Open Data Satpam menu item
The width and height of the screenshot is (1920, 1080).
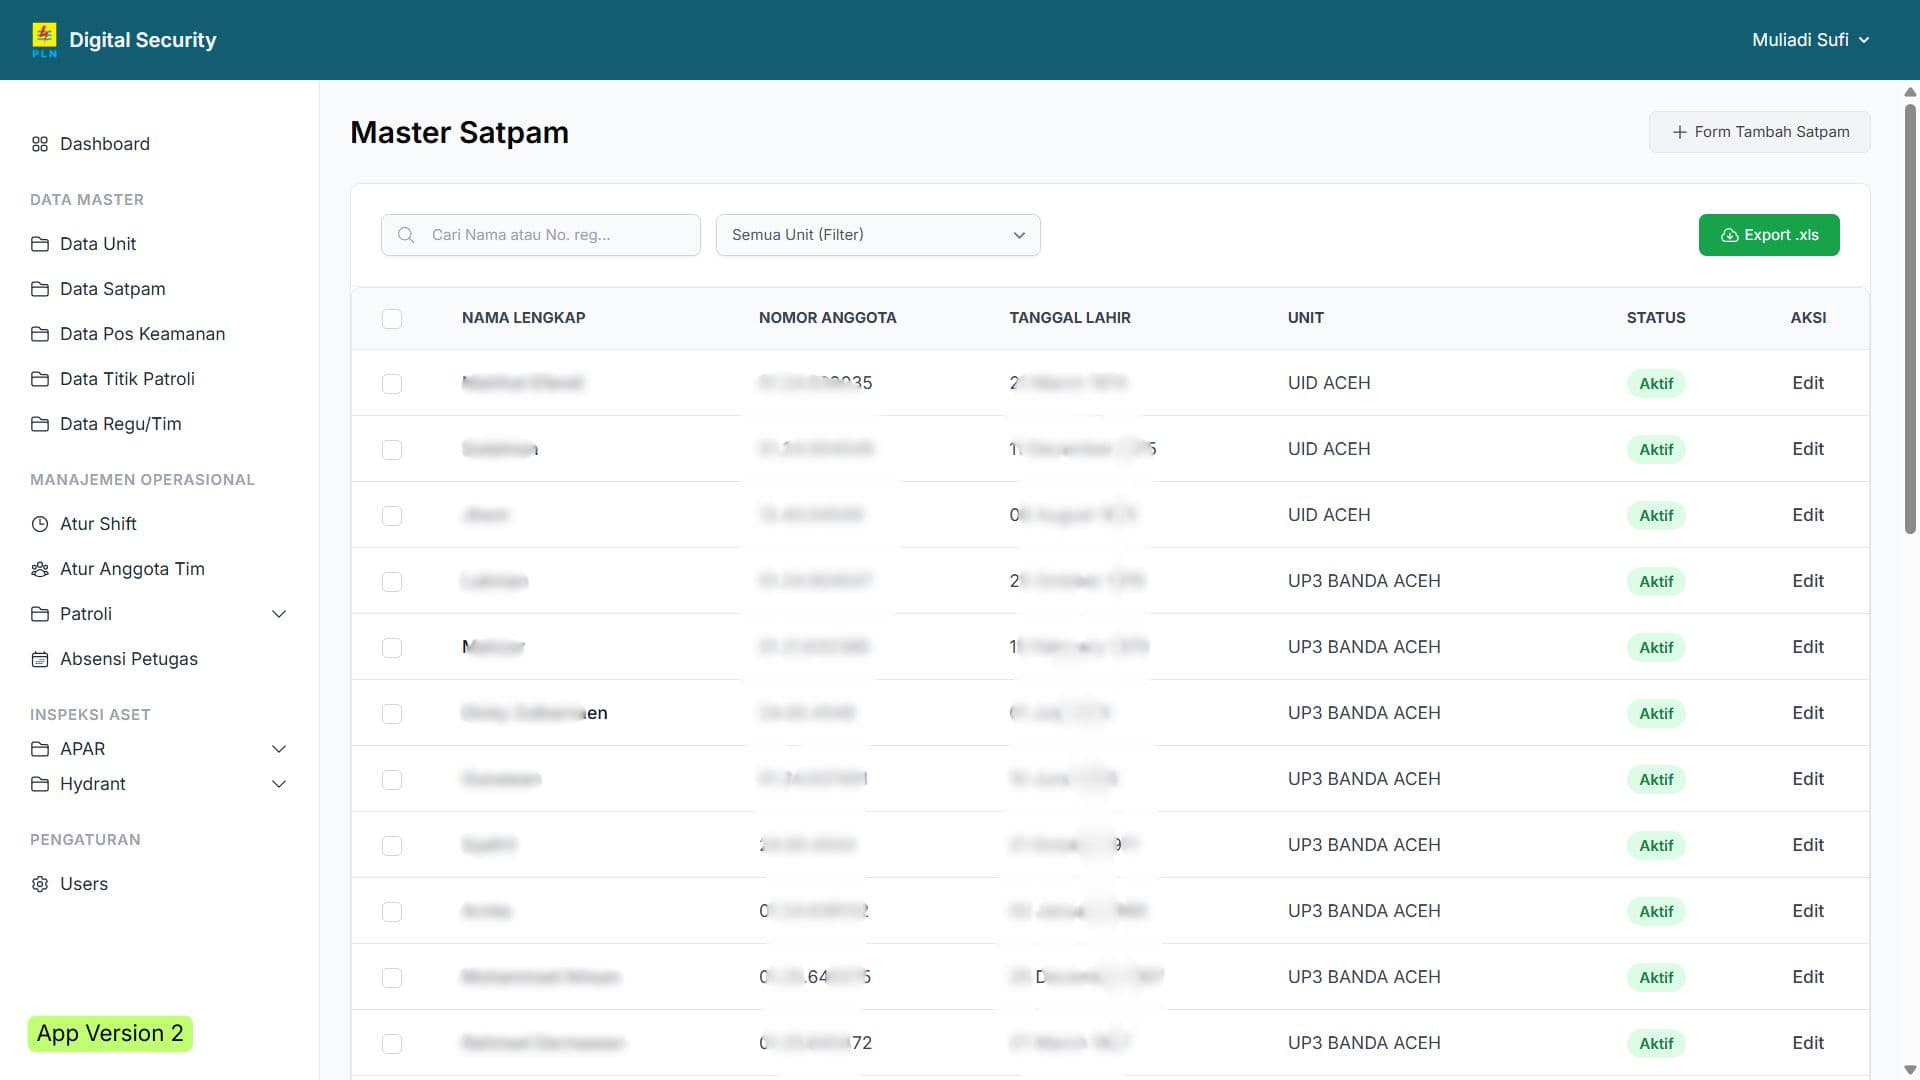pyautogui.click(x=112, y=289)
